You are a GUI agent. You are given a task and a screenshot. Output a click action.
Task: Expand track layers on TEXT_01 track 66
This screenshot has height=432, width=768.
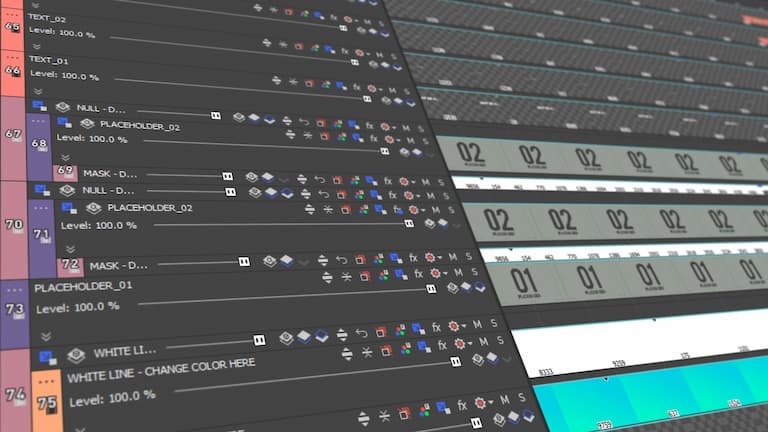(276, 80)
